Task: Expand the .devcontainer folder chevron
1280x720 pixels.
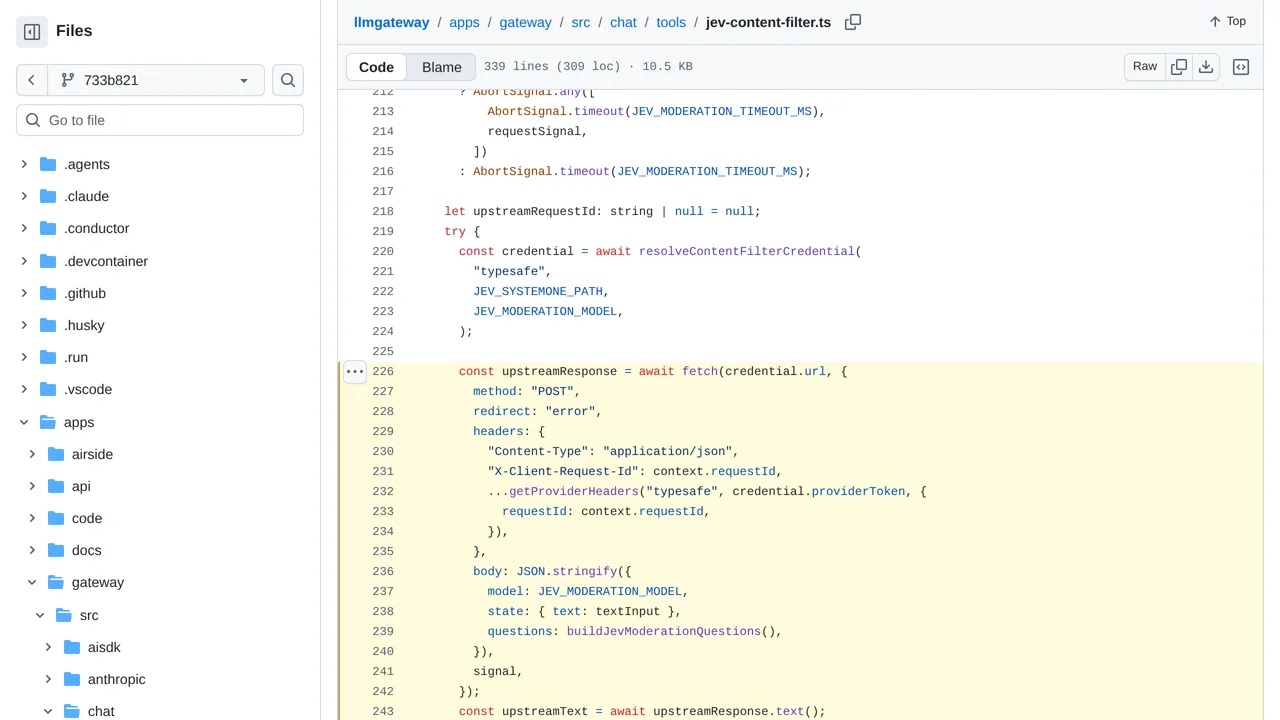Action: [24, 261]
